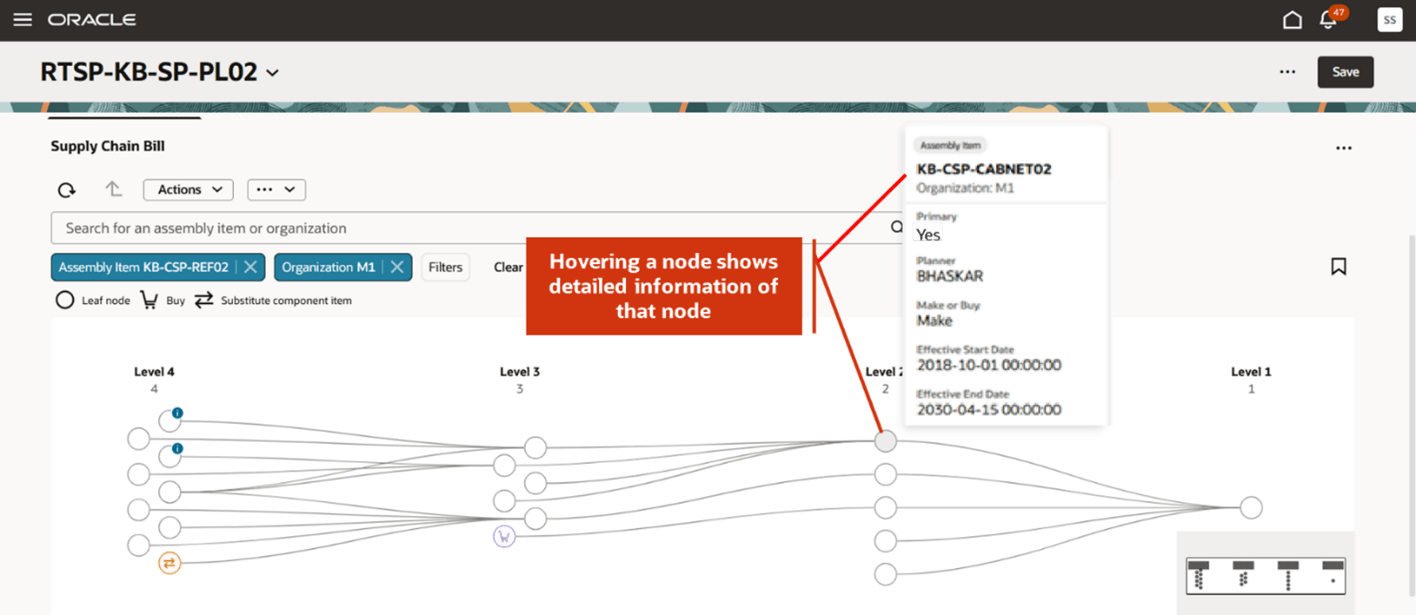Select the bookmark icon above the diagram
1416x615 pixels.
coord(1339,266)
